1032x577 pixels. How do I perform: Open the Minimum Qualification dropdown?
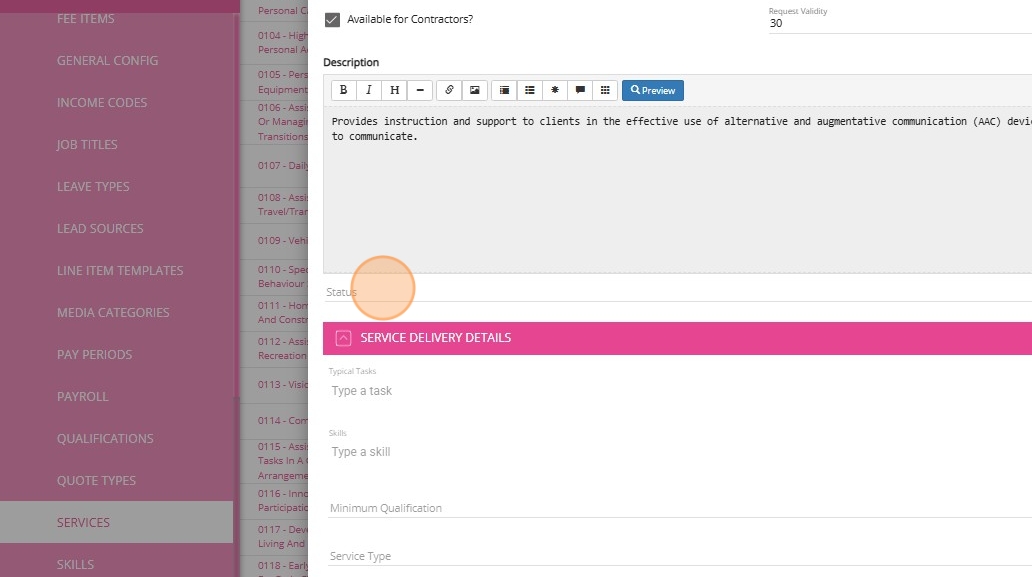pos(680,508)
